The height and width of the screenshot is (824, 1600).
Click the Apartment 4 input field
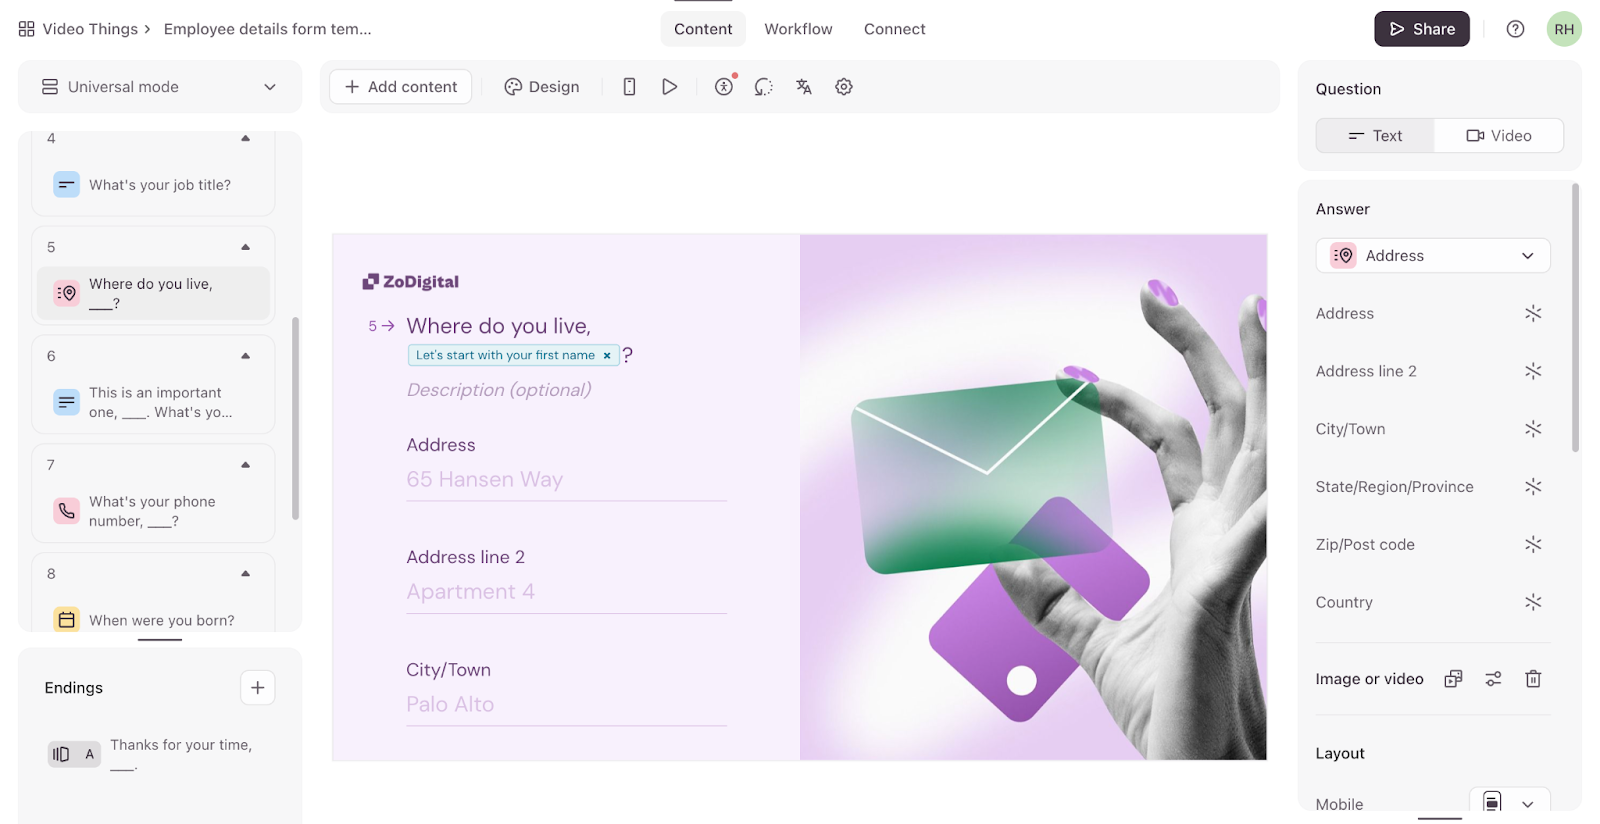point(566,592)
